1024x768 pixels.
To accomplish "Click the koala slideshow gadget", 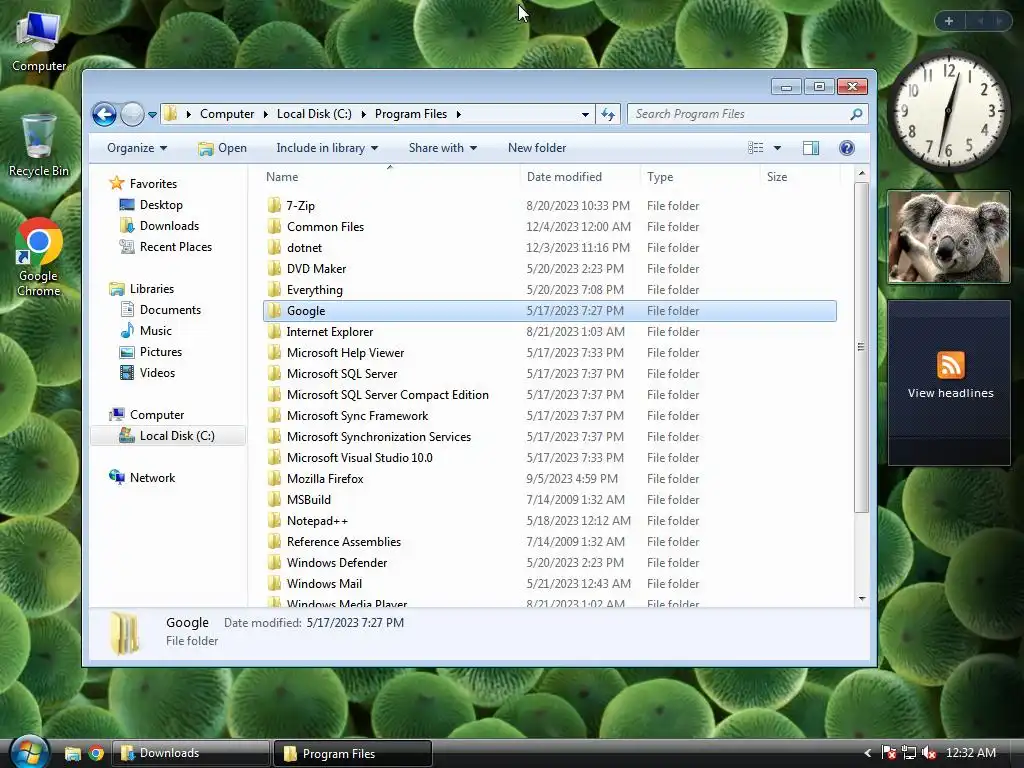I will pos(949,237).
